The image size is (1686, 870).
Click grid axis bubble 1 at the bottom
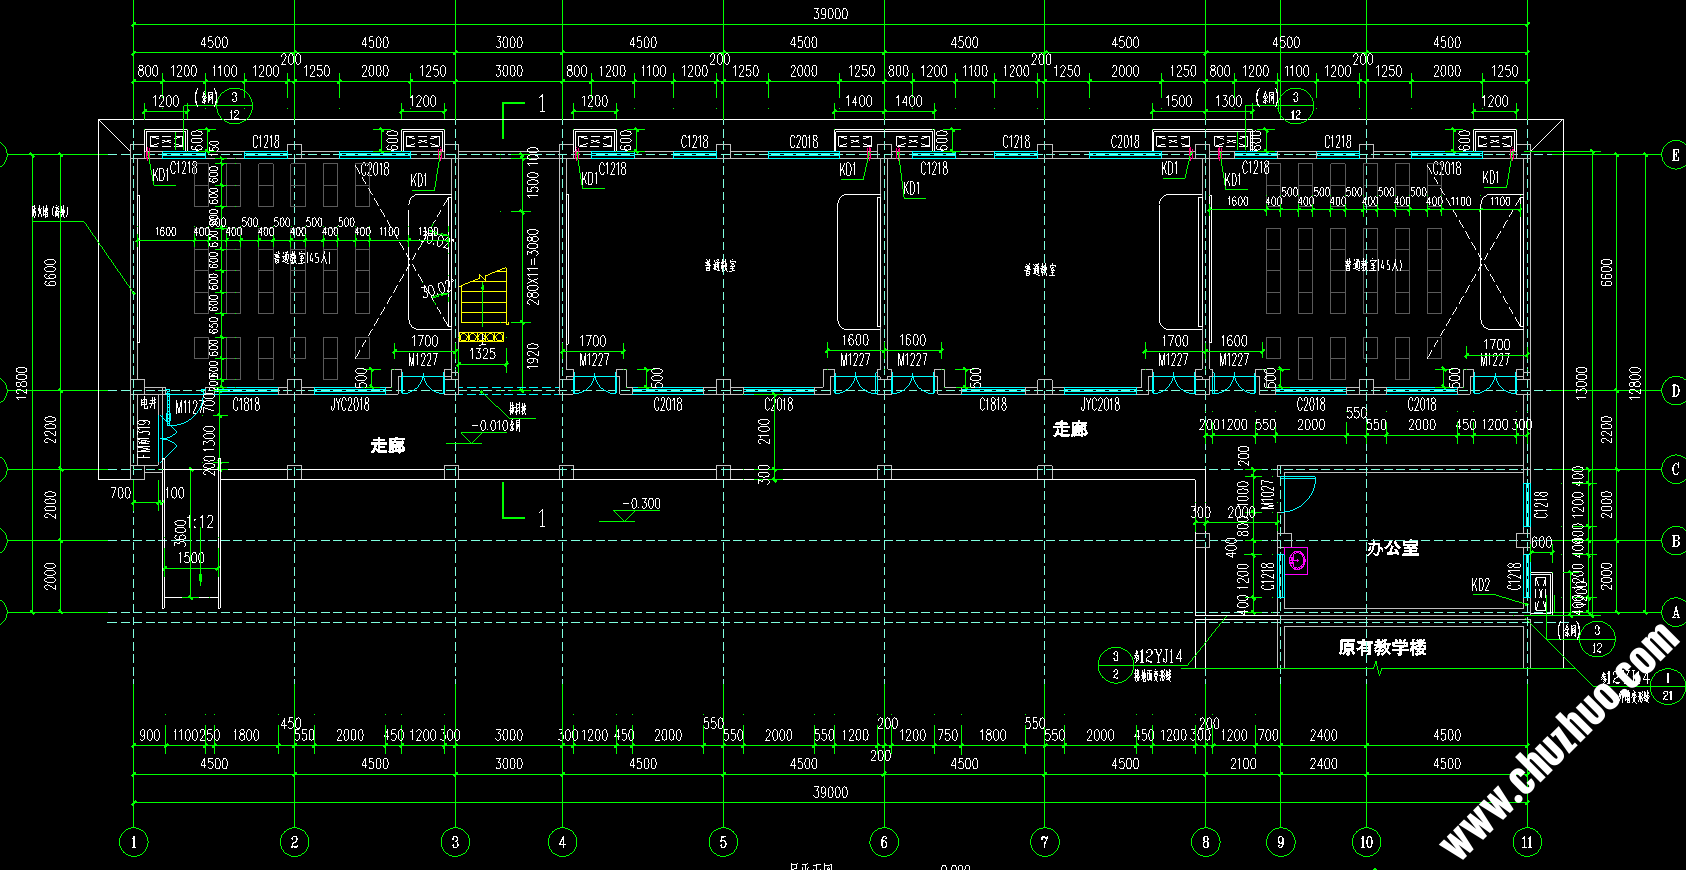tap(134, 842)
